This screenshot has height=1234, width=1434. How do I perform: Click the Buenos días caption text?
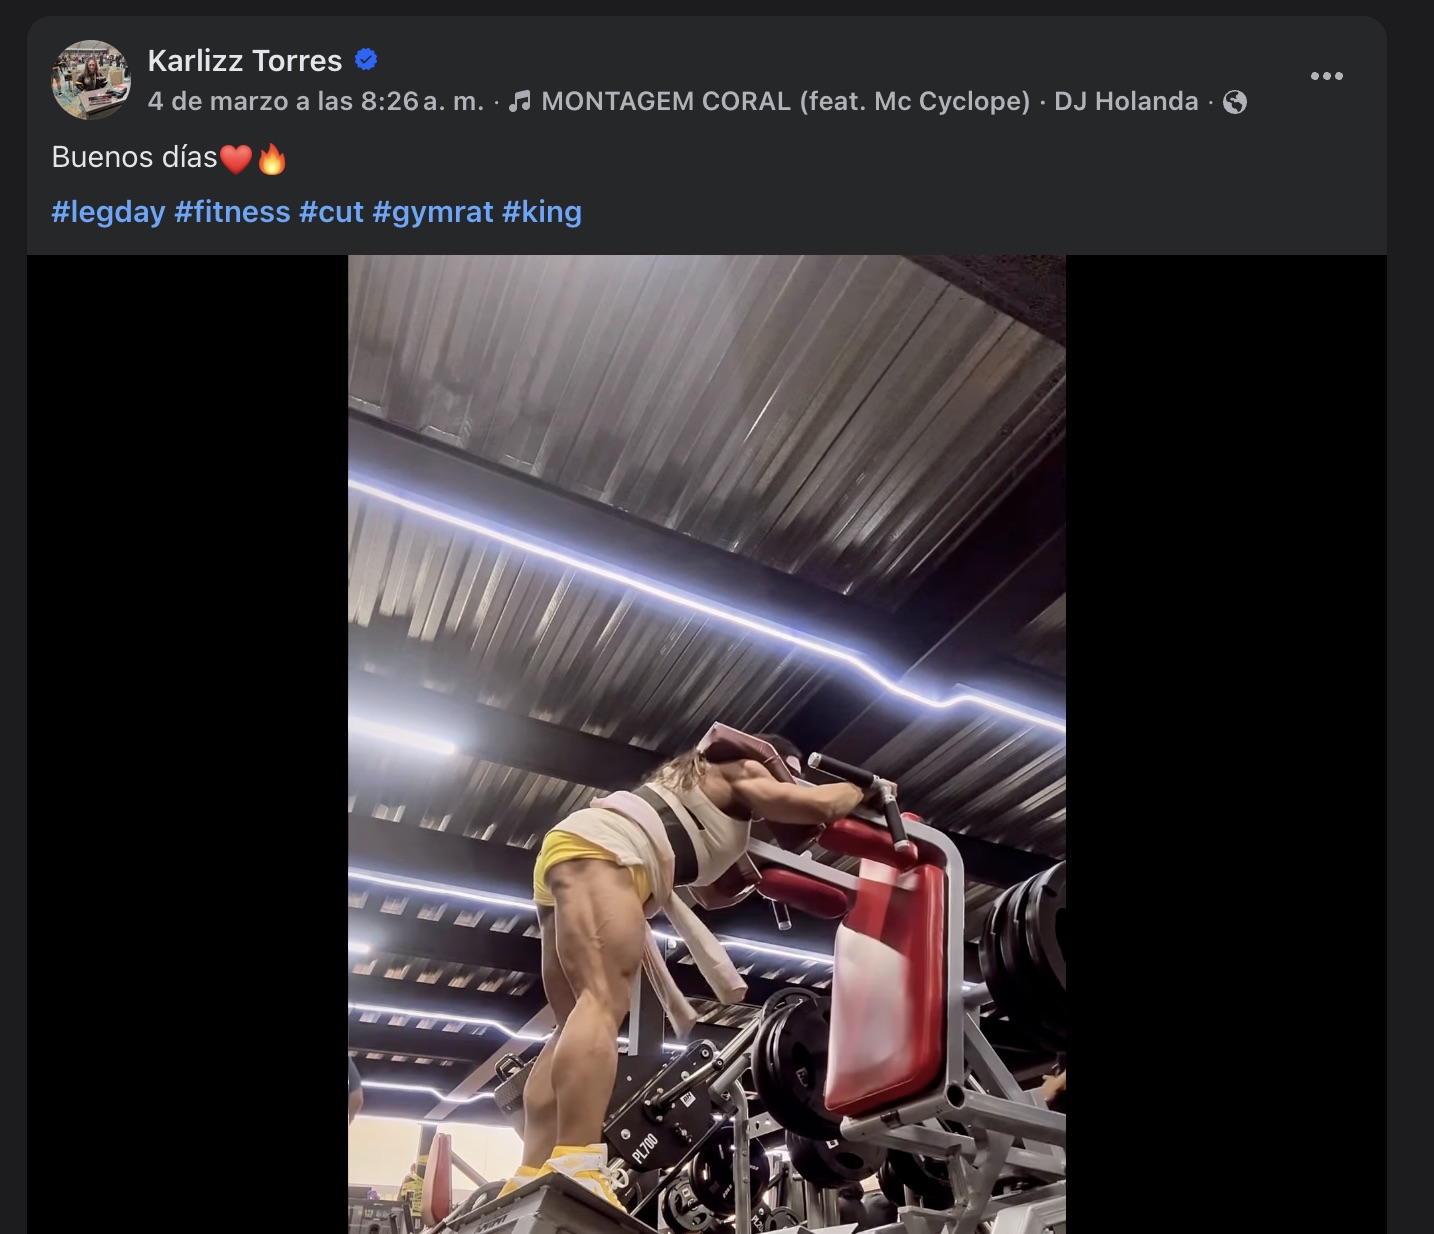134,158
